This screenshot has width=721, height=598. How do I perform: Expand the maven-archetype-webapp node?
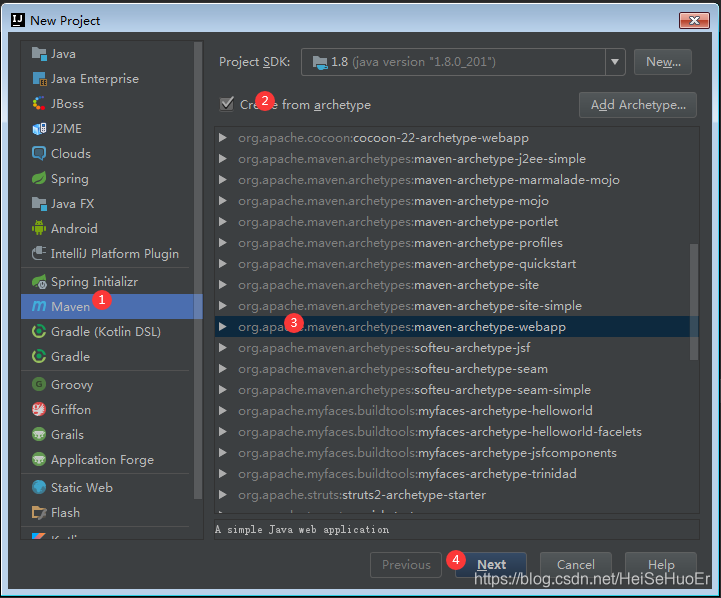(x=223, y=327)
